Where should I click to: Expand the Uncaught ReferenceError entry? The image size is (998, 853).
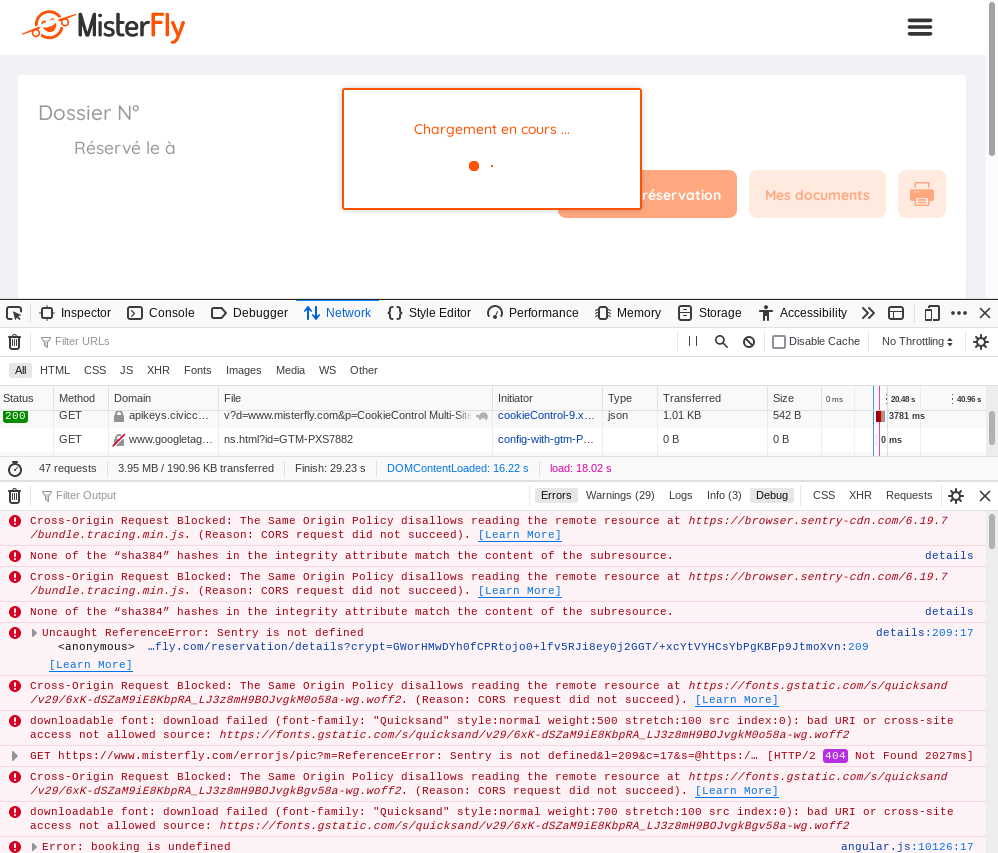[34, 633]
